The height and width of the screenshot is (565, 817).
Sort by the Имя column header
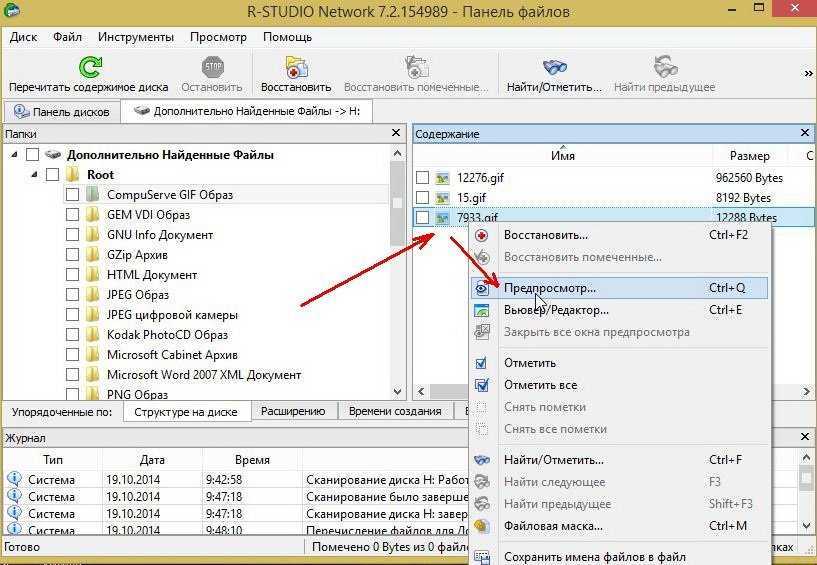click(x=563, y=155)
